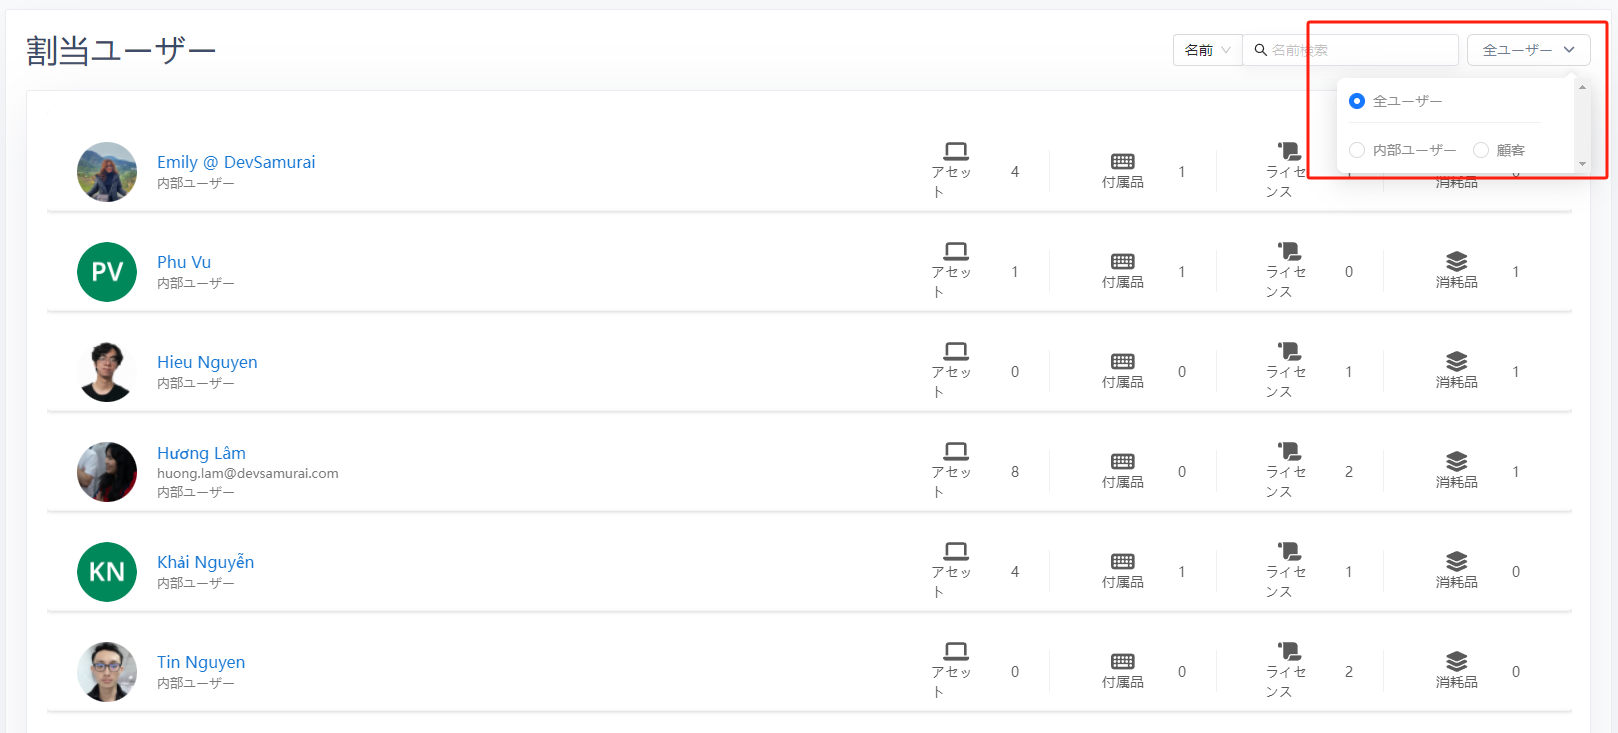Click the consumables stack icon for Phu Vu
This screenshot has height=733, width=1618.
click(x=1456, y=261)
